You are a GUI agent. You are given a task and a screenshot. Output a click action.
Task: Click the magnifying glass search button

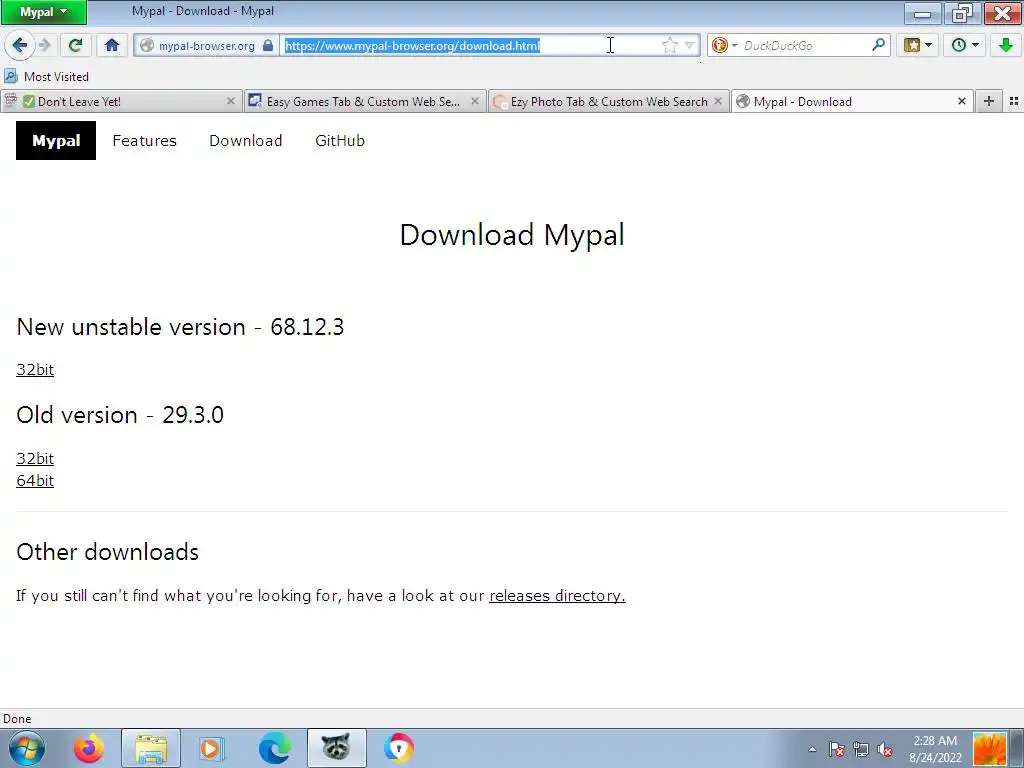pos(878,45)
